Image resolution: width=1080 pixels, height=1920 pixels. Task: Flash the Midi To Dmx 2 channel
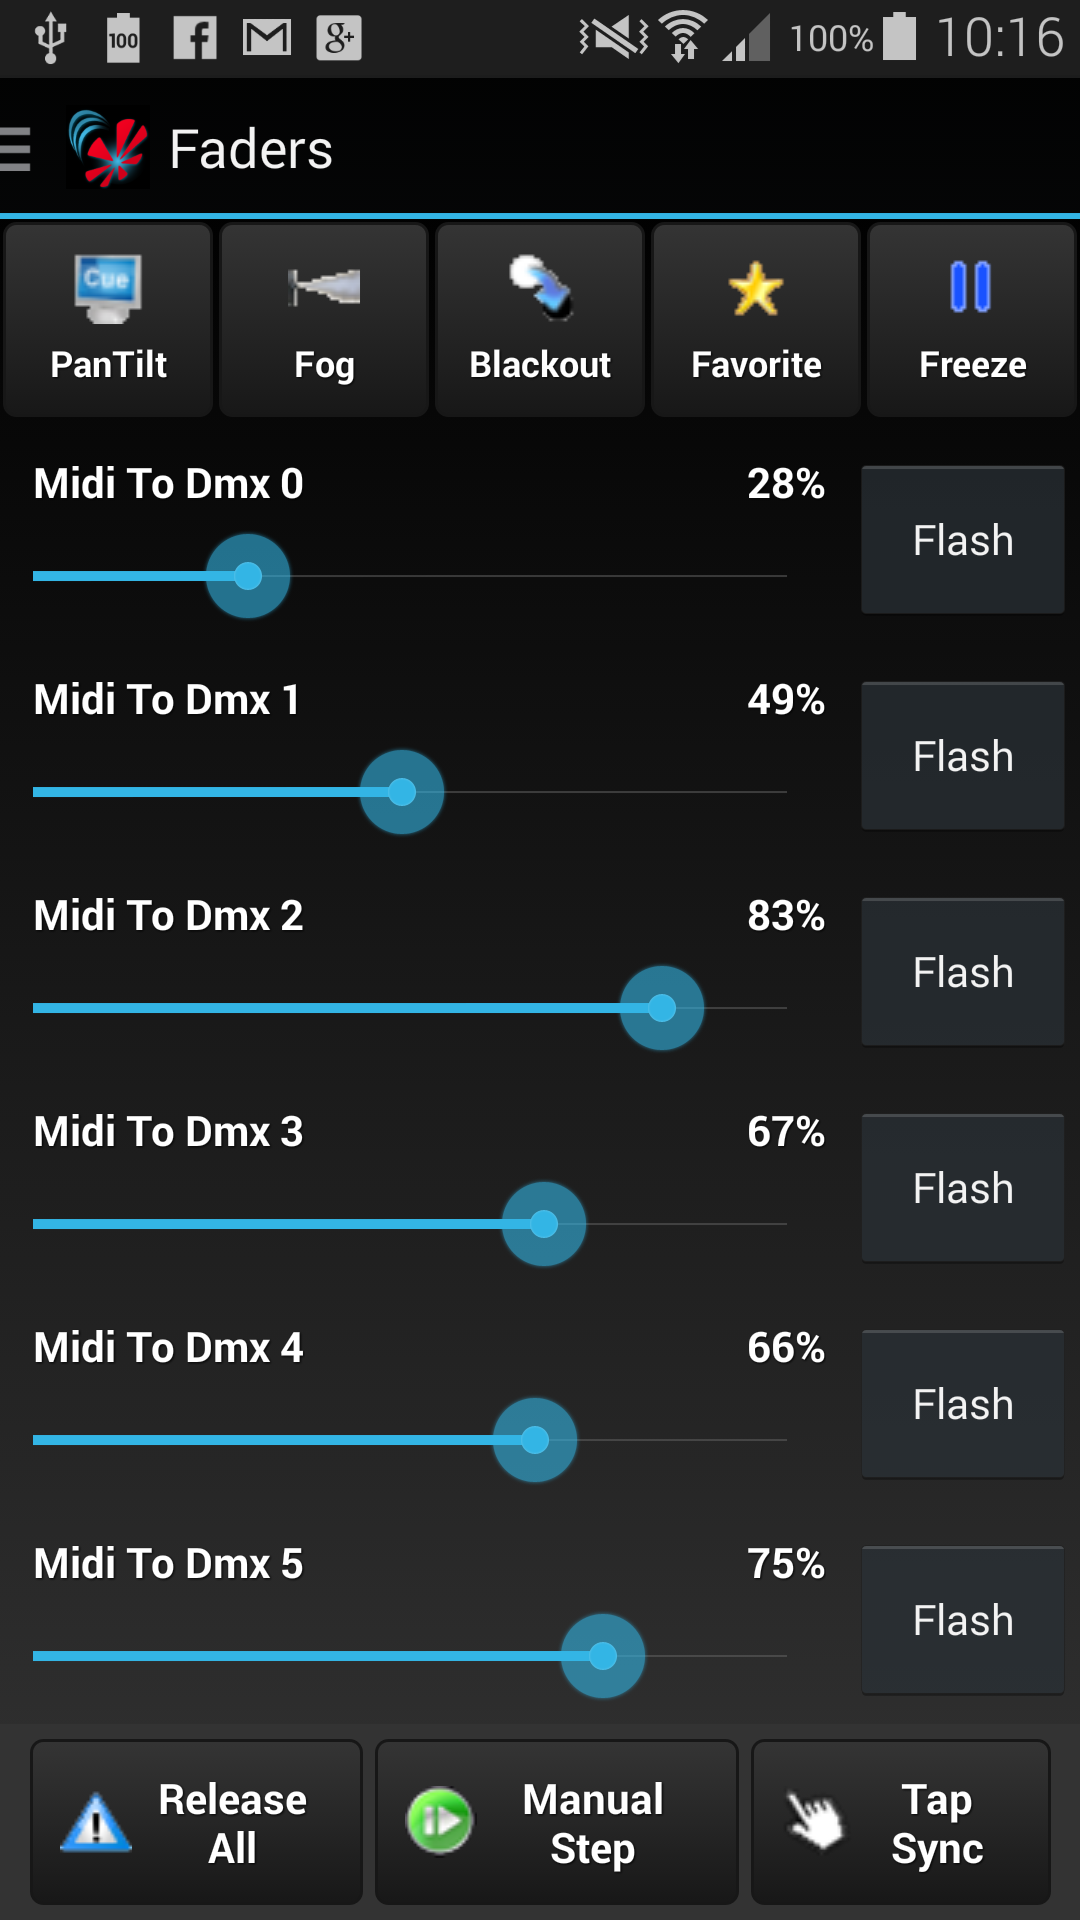click(962, 972)
